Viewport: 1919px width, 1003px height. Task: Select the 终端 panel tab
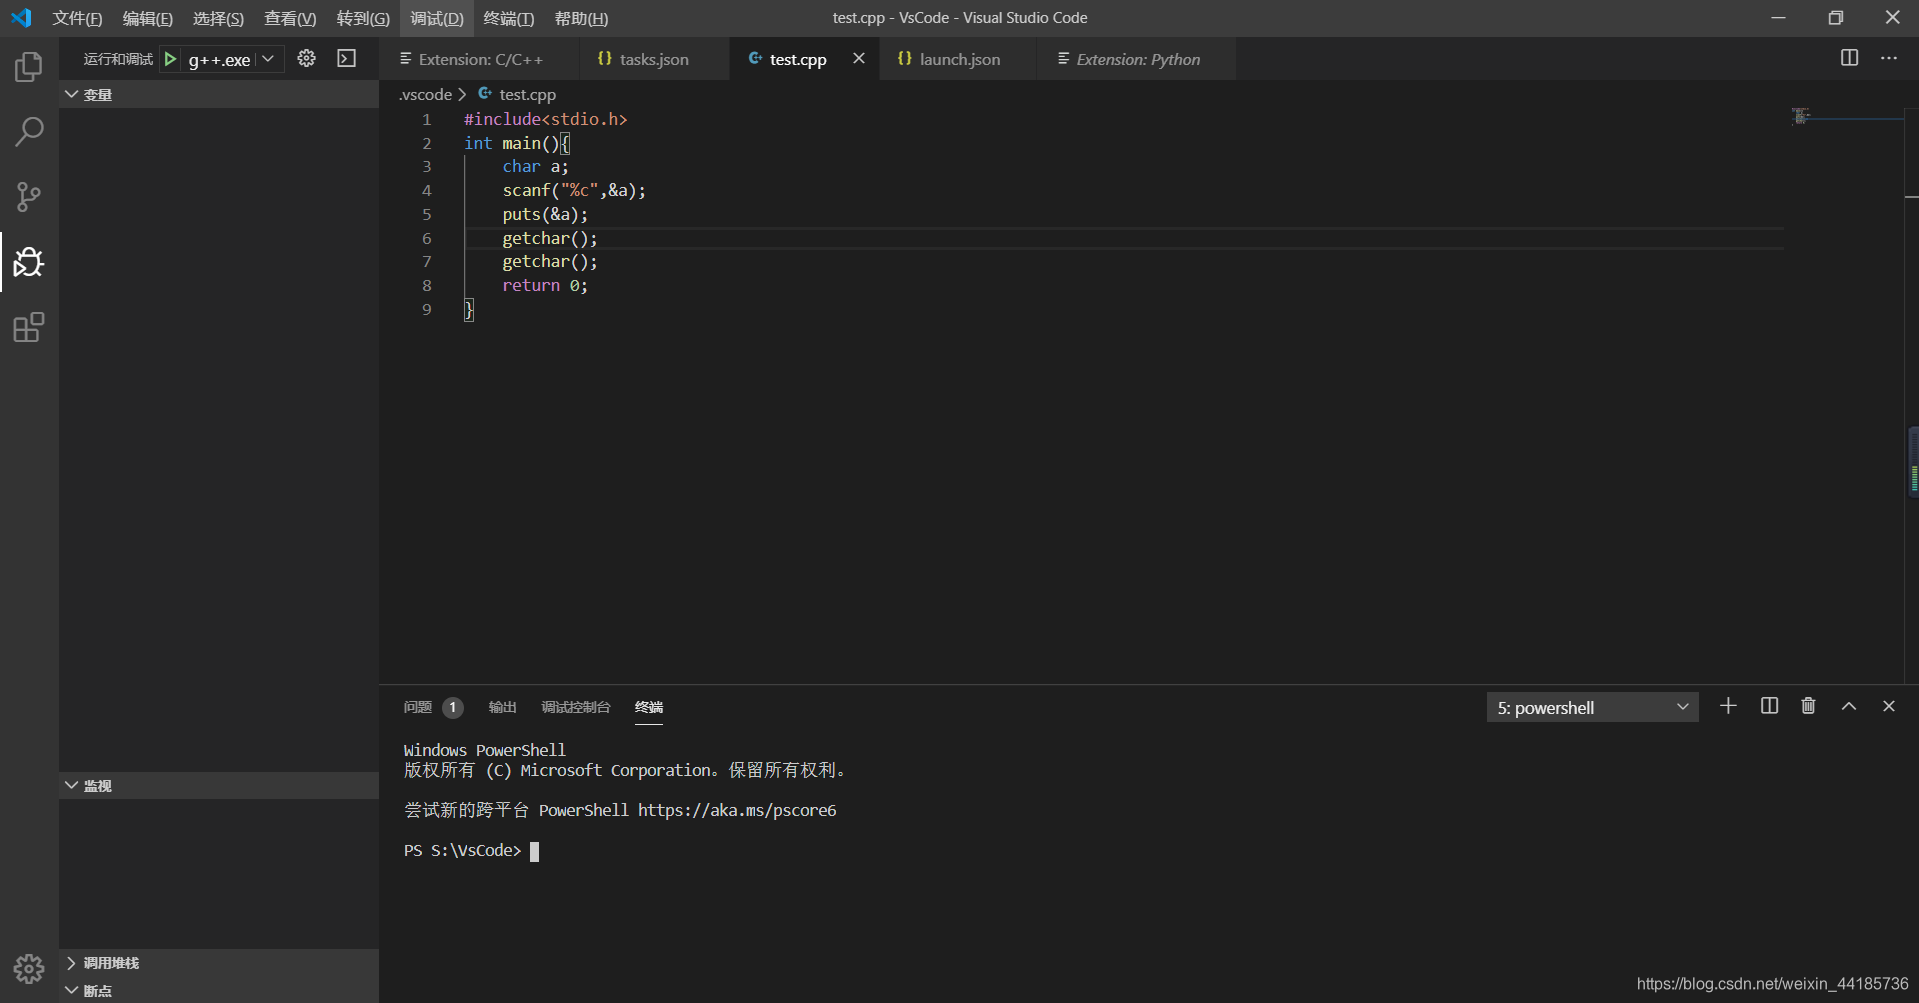coord(649,707)
